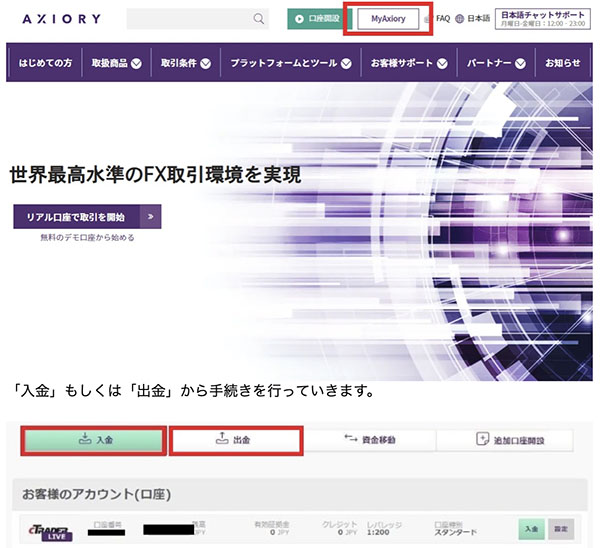This screenshot has width=600, height=548.
Task: Open the 取引条件 menu
Action: coord(179,63)
